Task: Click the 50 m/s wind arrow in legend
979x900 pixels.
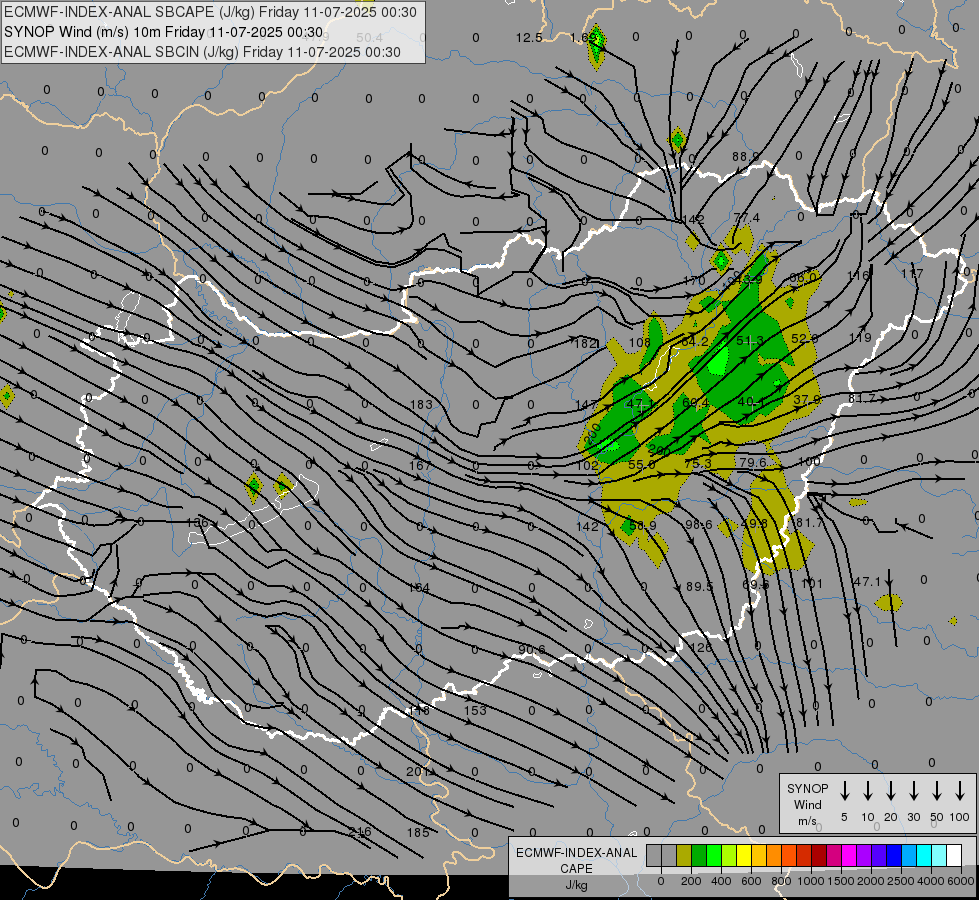Action: pos(937,791)
